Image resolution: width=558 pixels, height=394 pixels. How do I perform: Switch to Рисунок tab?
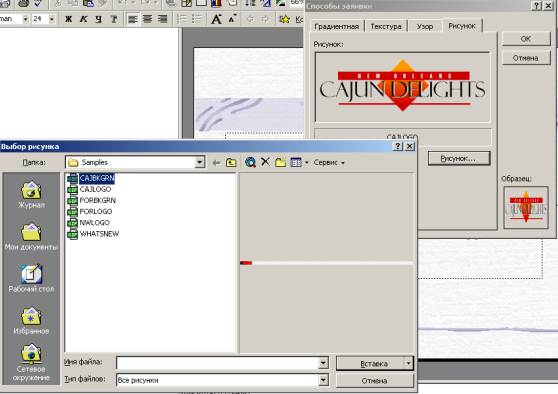click(x=462, y=26)
